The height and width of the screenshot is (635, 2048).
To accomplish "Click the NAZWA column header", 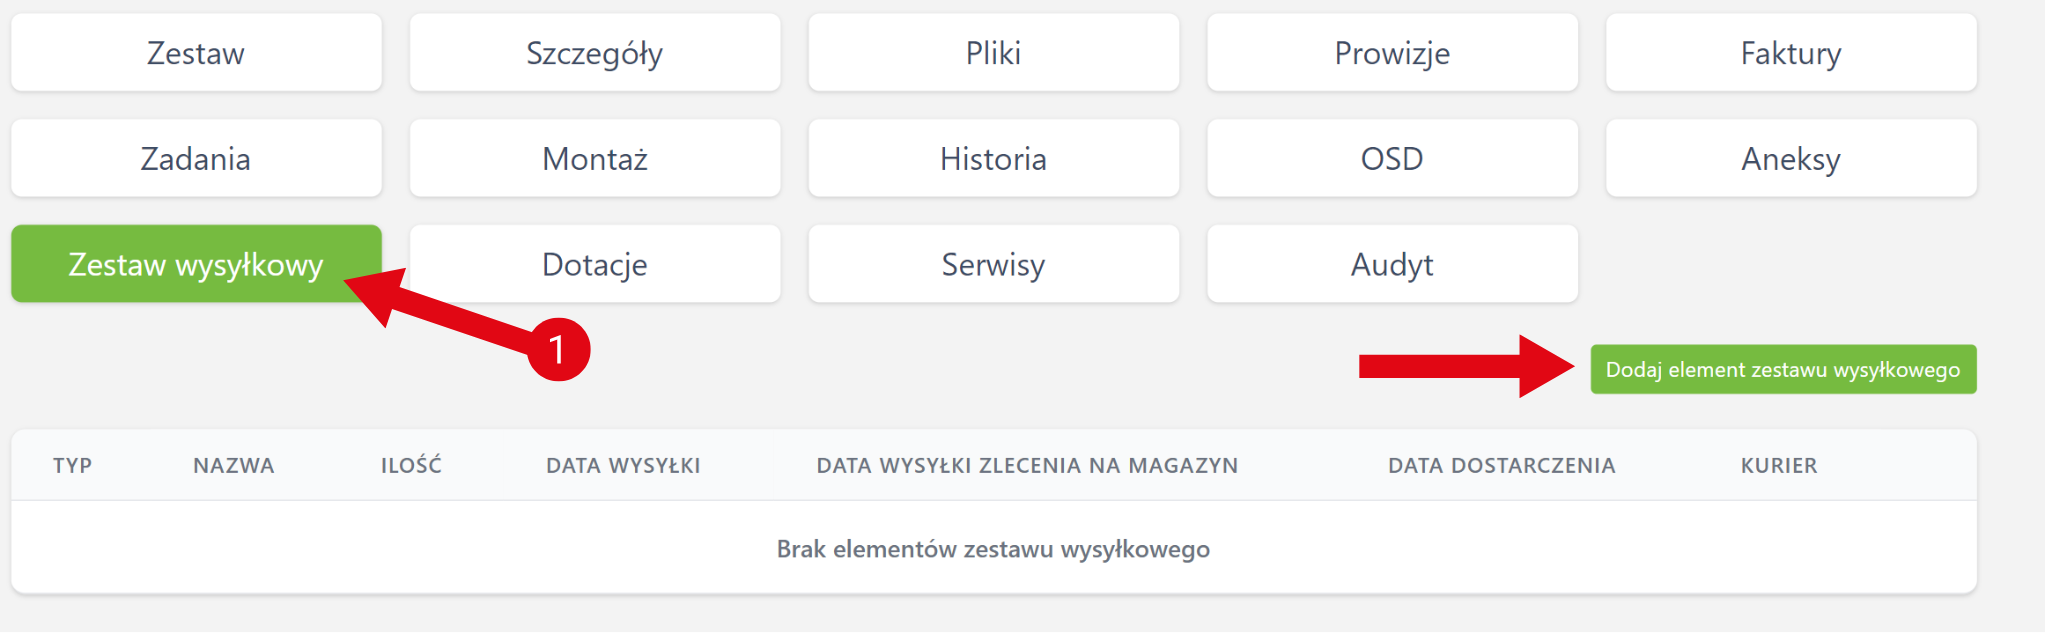I will [x=234, y=466].
